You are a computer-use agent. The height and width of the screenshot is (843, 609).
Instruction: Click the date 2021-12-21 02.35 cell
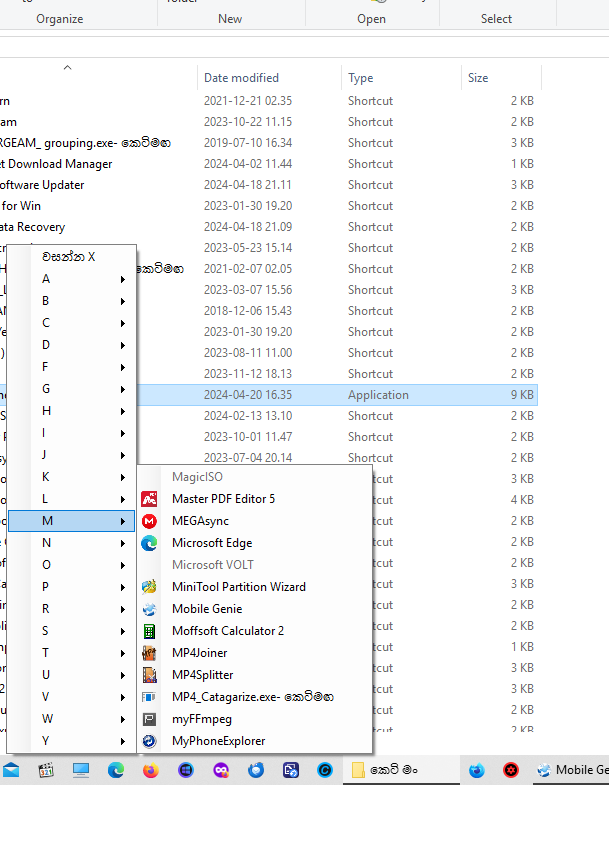(x=248, y=101)
